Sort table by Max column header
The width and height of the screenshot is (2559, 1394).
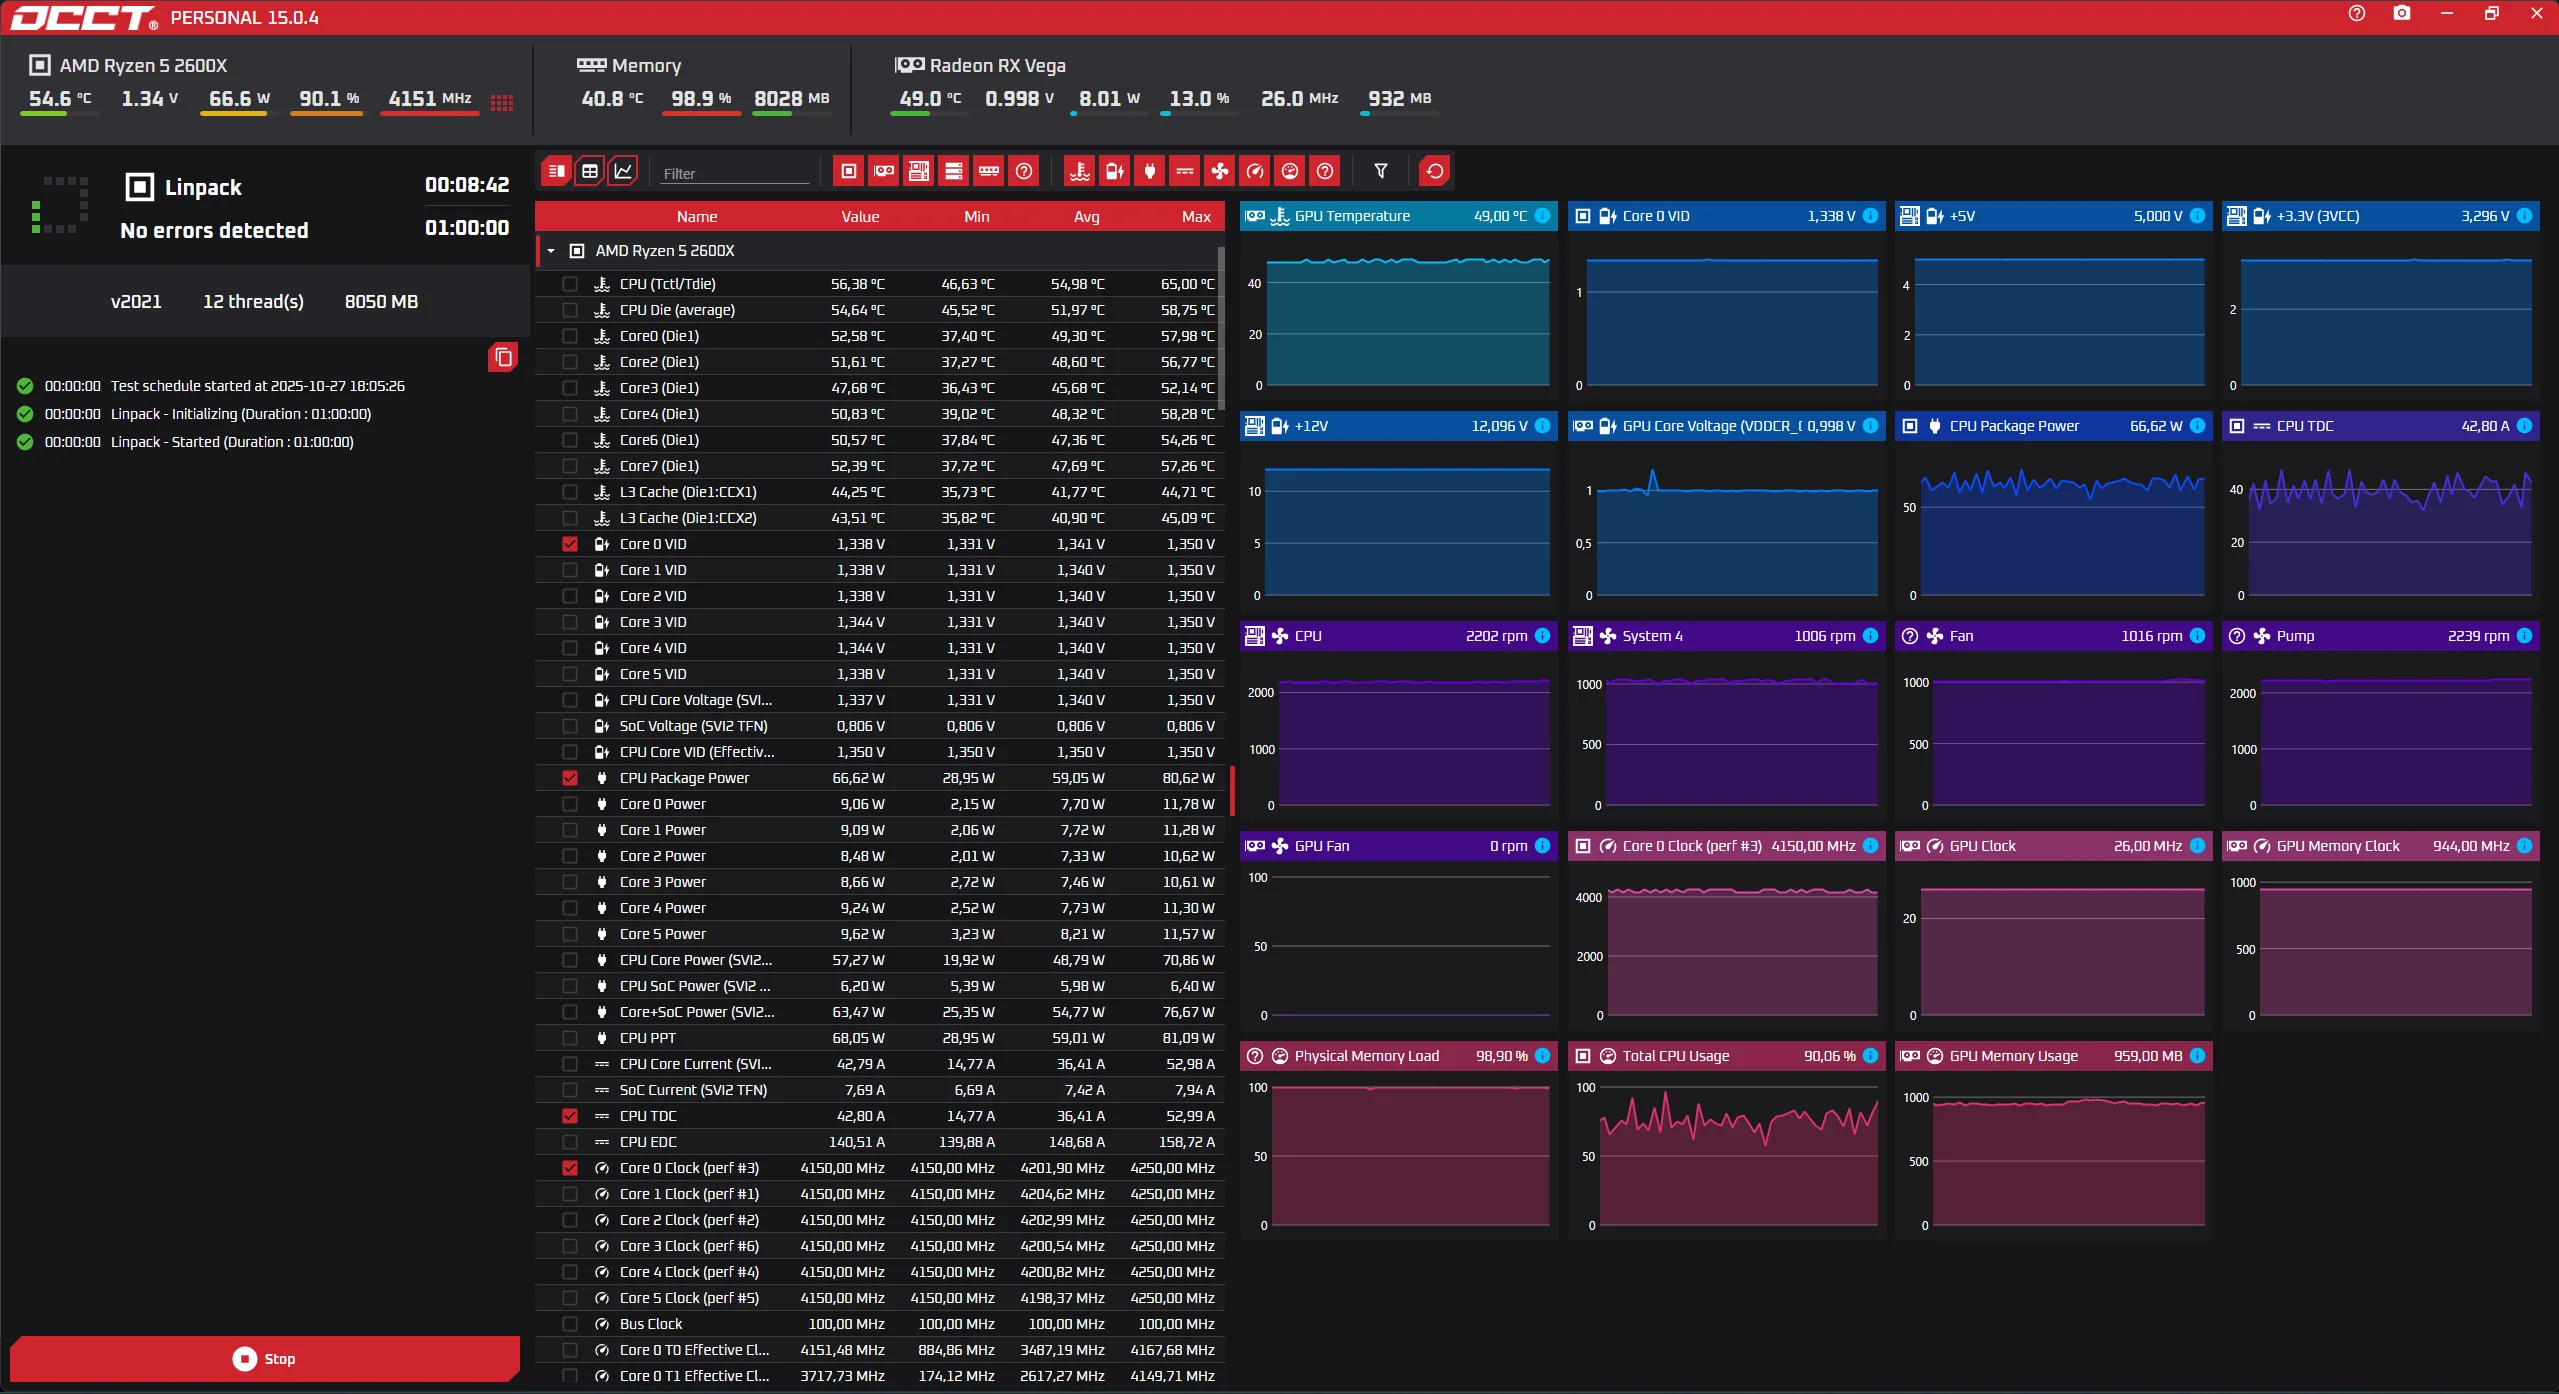click(x=1195, y=217)
